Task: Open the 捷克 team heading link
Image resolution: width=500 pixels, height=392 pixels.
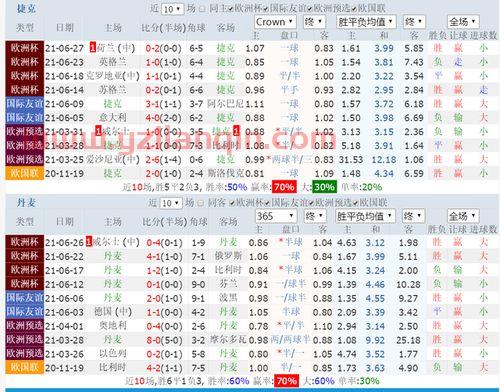Action: tap(26, 9)
